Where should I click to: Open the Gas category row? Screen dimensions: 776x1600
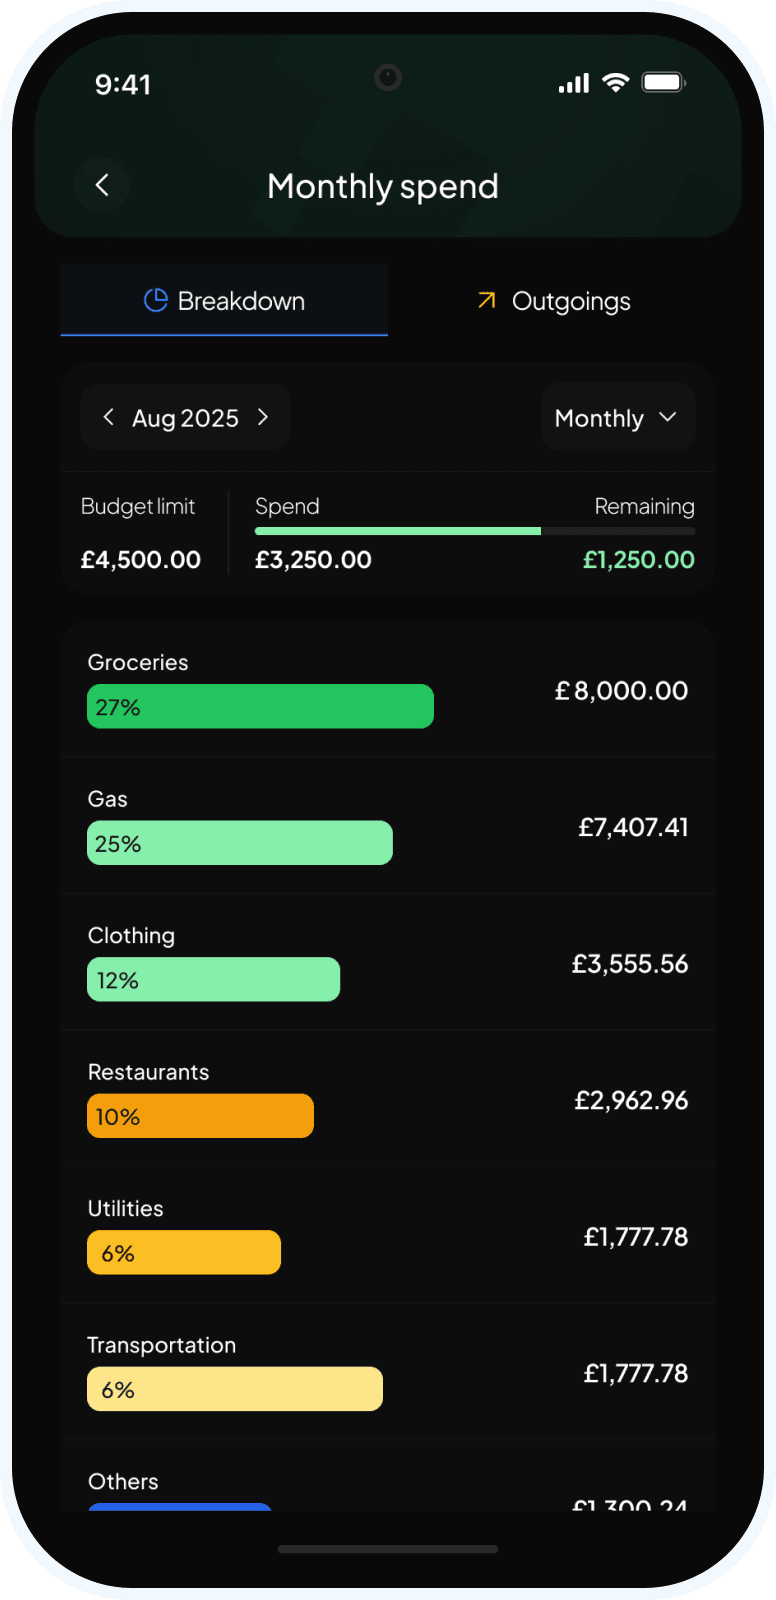click(388, 825)
